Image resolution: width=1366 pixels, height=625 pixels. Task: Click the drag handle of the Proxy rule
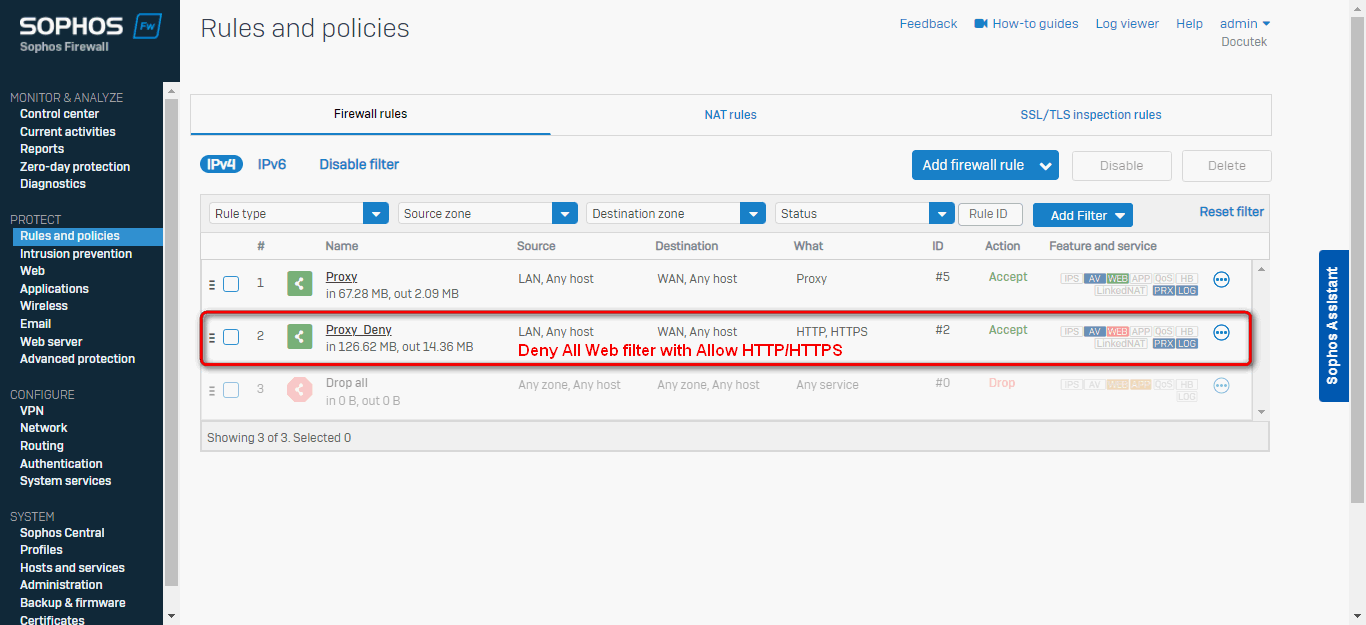pos(212,285)
